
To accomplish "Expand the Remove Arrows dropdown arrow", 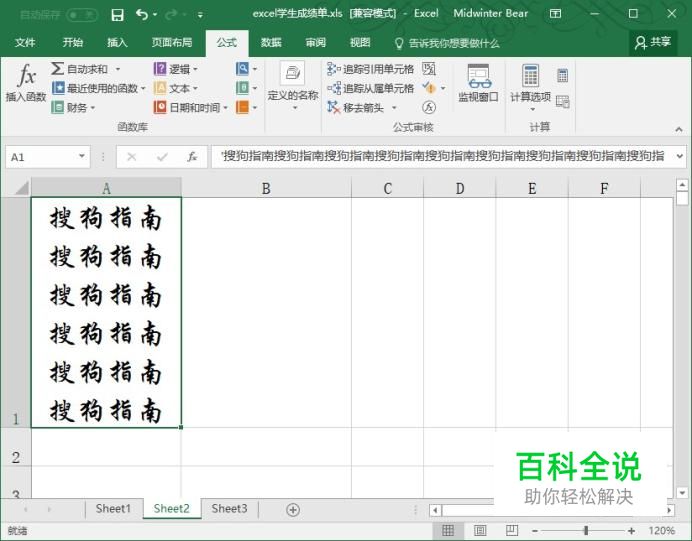I will (x=394, y=108).
